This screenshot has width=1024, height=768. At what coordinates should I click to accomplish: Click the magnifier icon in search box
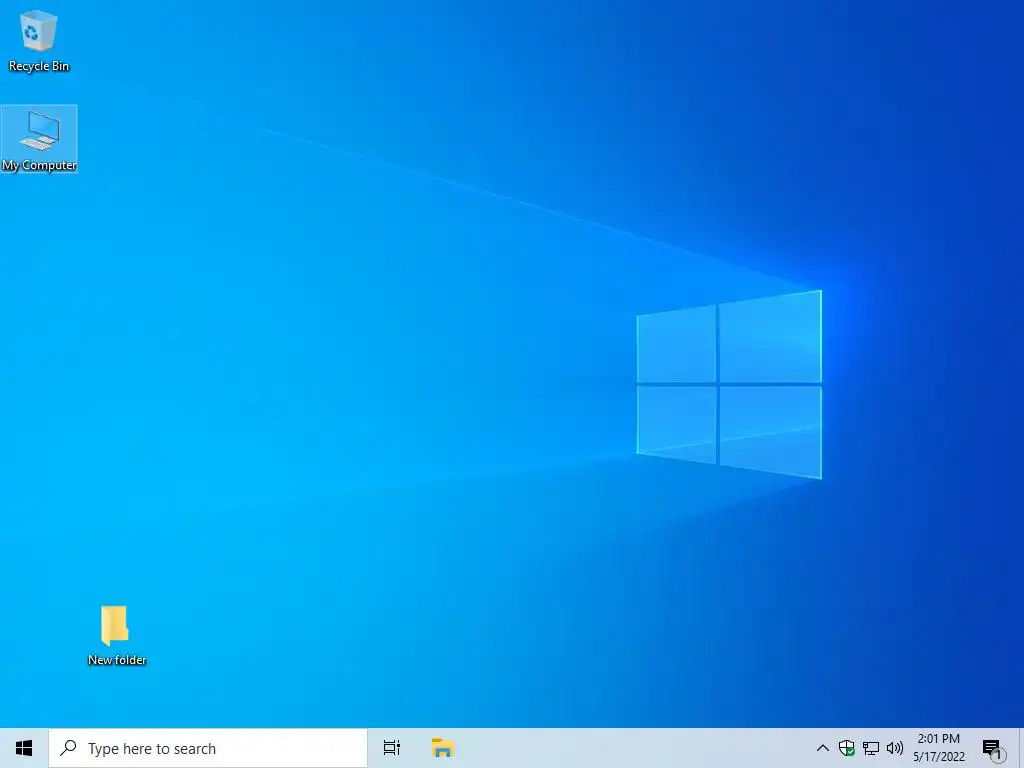point(68,748)
